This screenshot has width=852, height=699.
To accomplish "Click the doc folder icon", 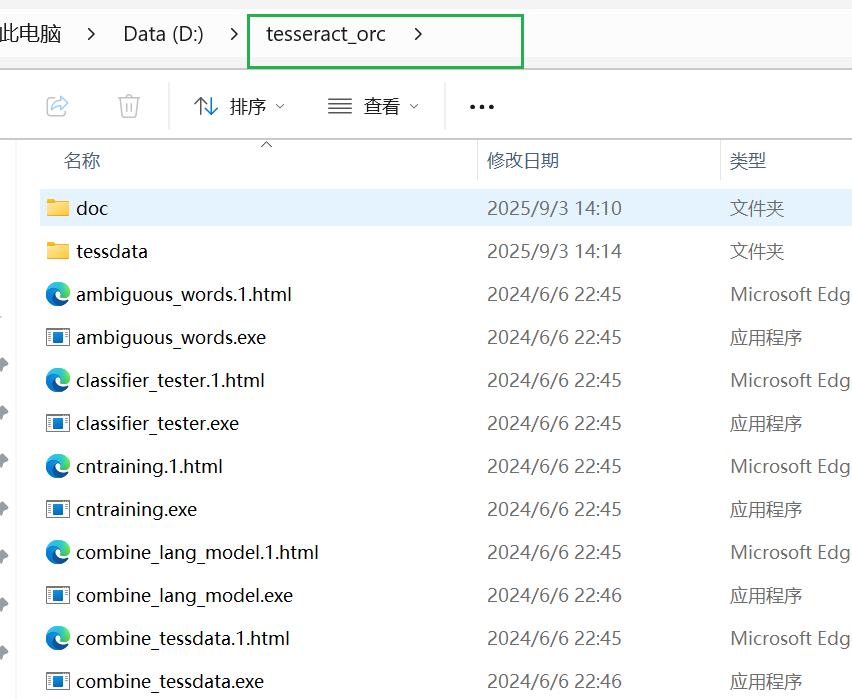I will click(x=58, y=208).
